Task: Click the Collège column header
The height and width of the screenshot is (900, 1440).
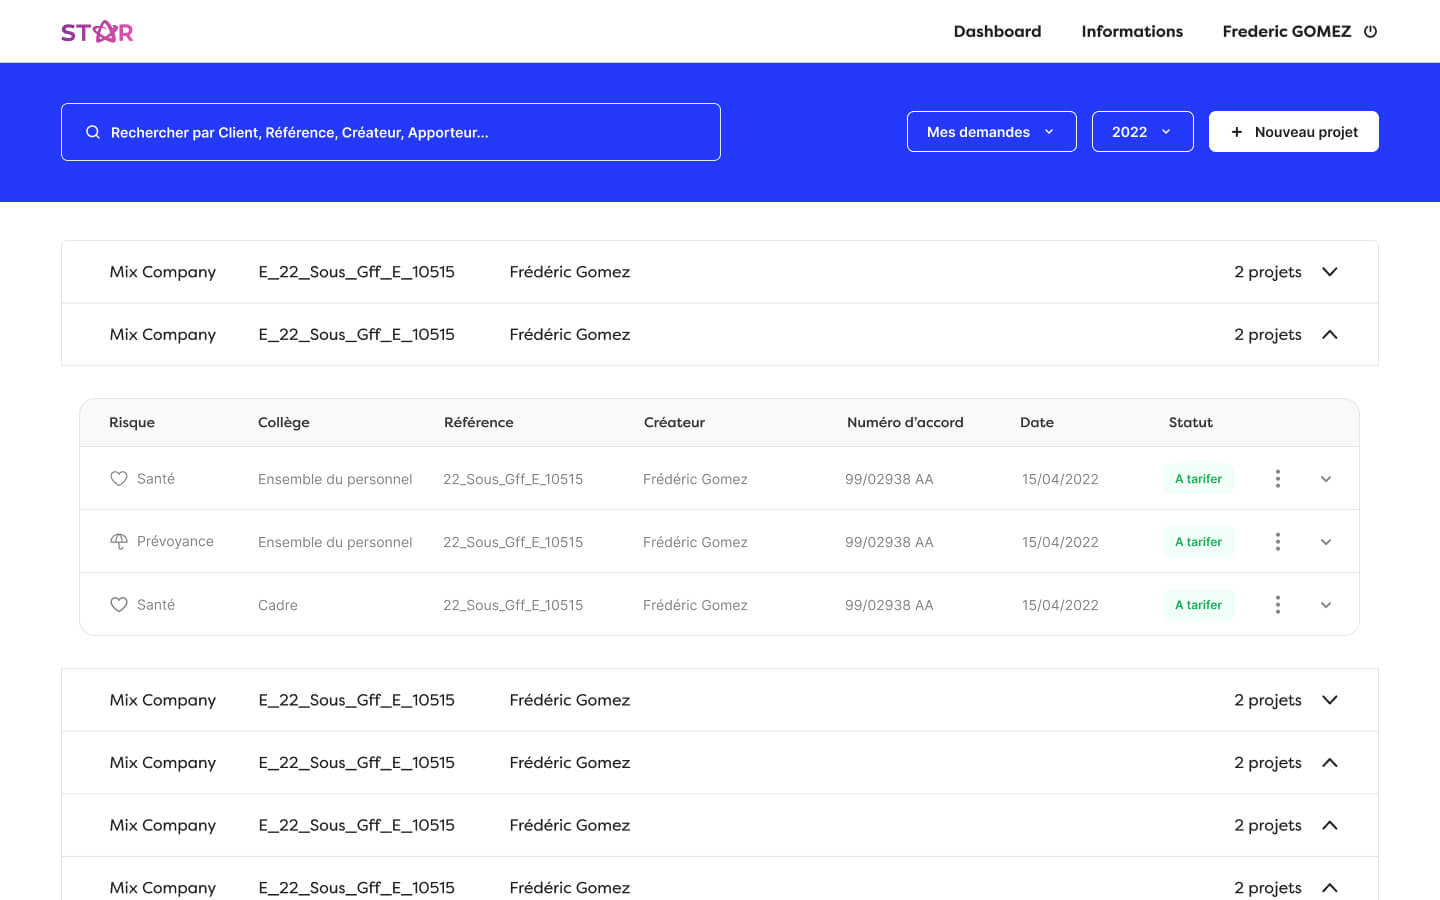Action: (x=284, y=423)
